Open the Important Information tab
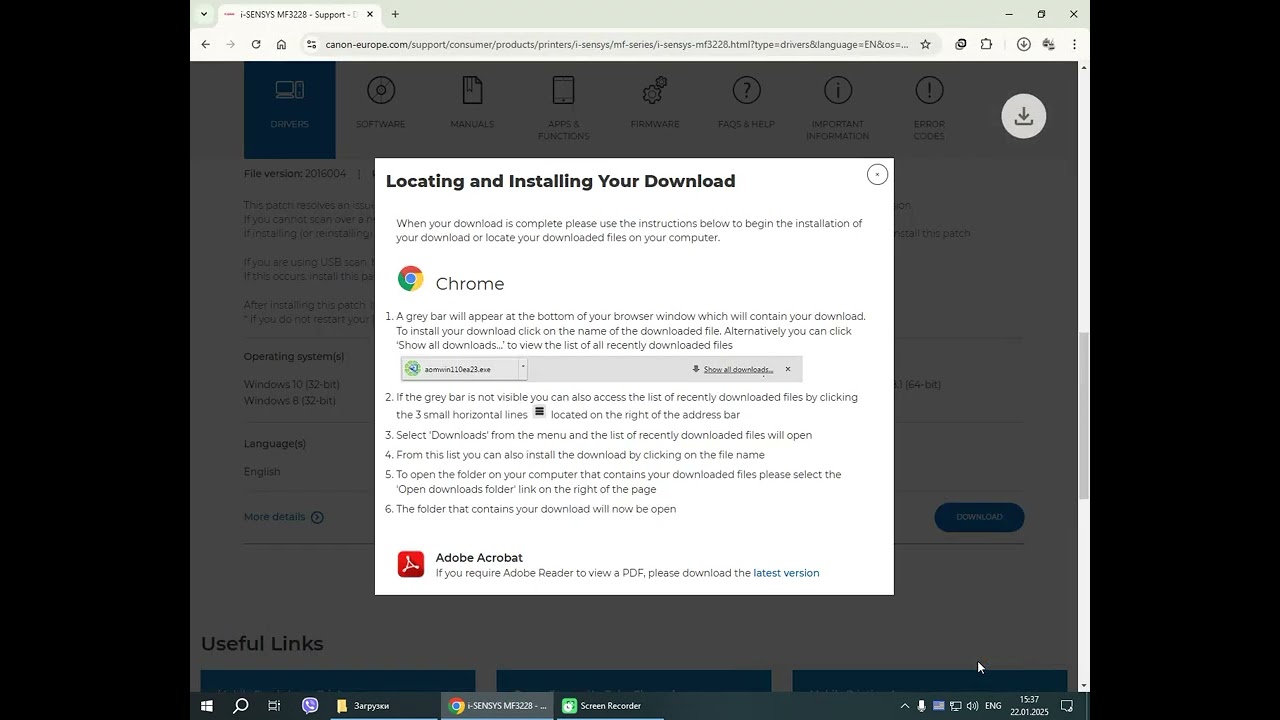 [838, 110]
